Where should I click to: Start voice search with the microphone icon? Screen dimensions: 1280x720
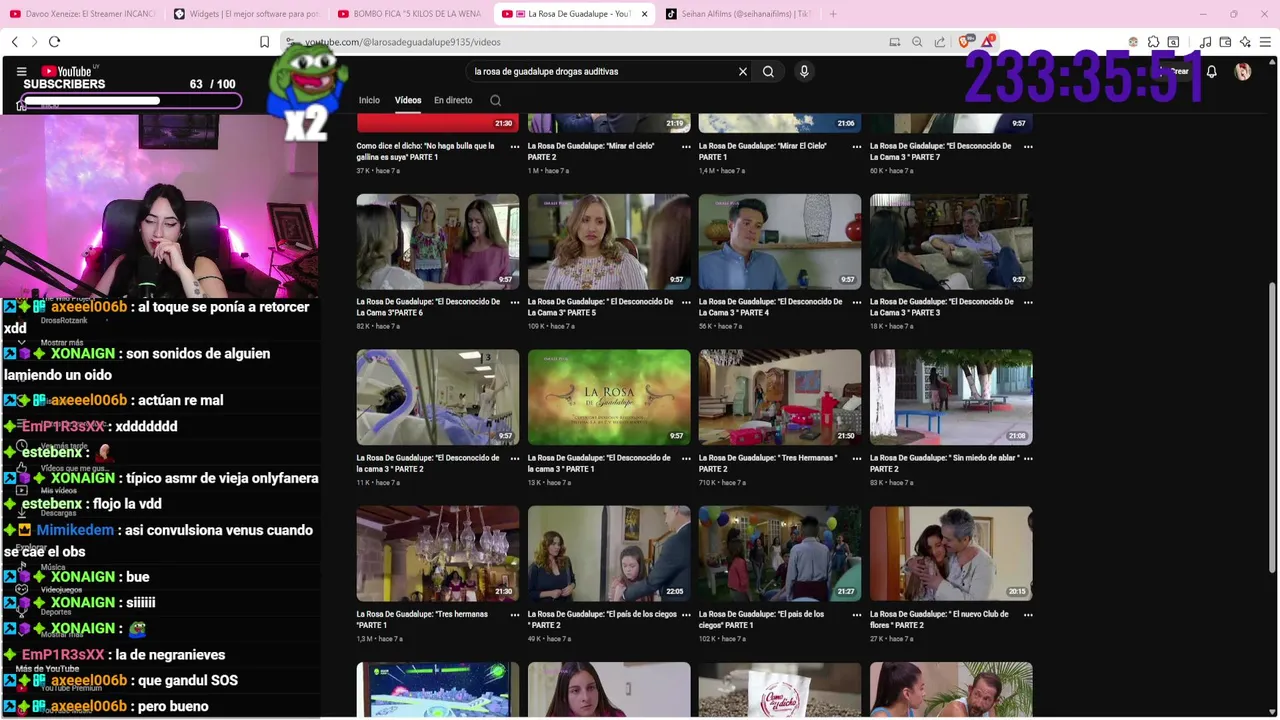[804, 72]
